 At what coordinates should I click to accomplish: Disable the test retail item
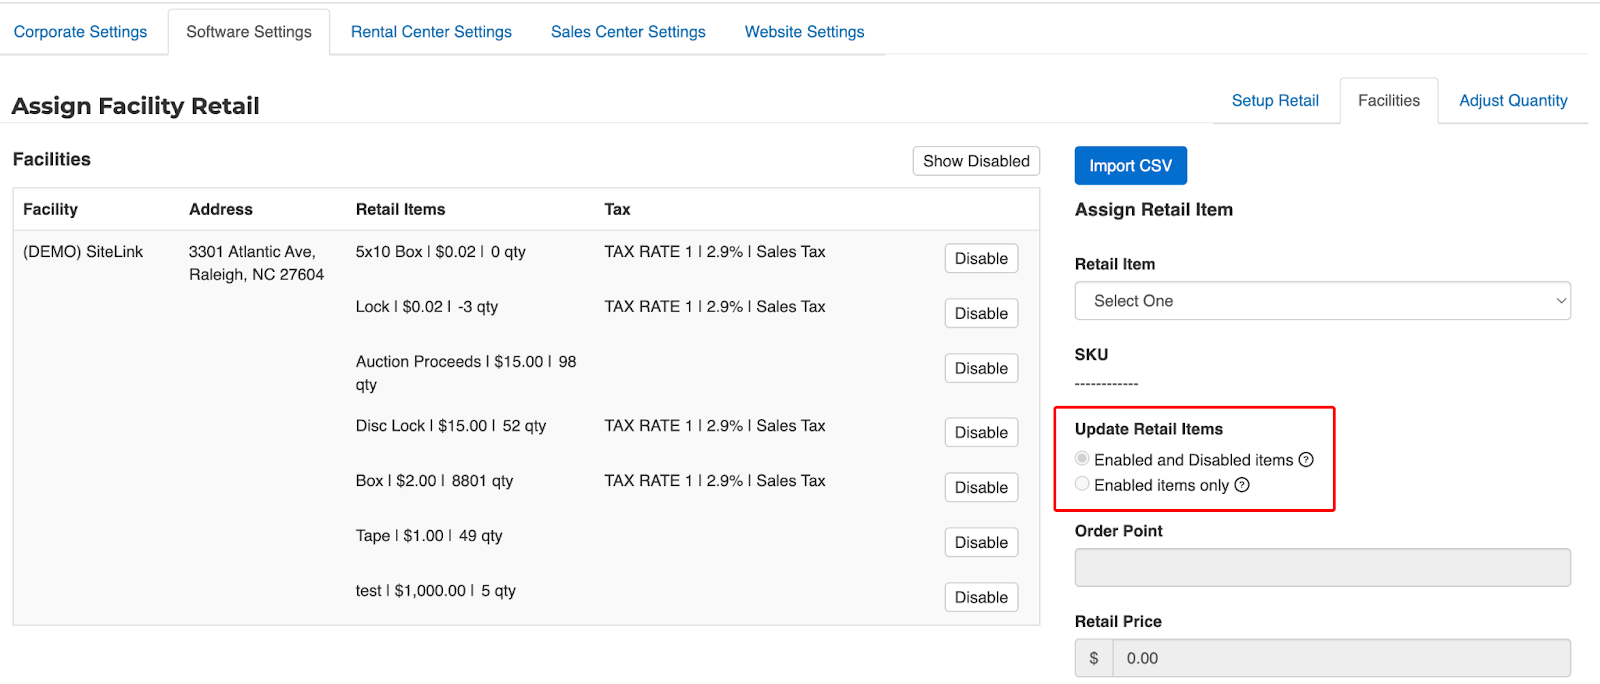[981, 598]
